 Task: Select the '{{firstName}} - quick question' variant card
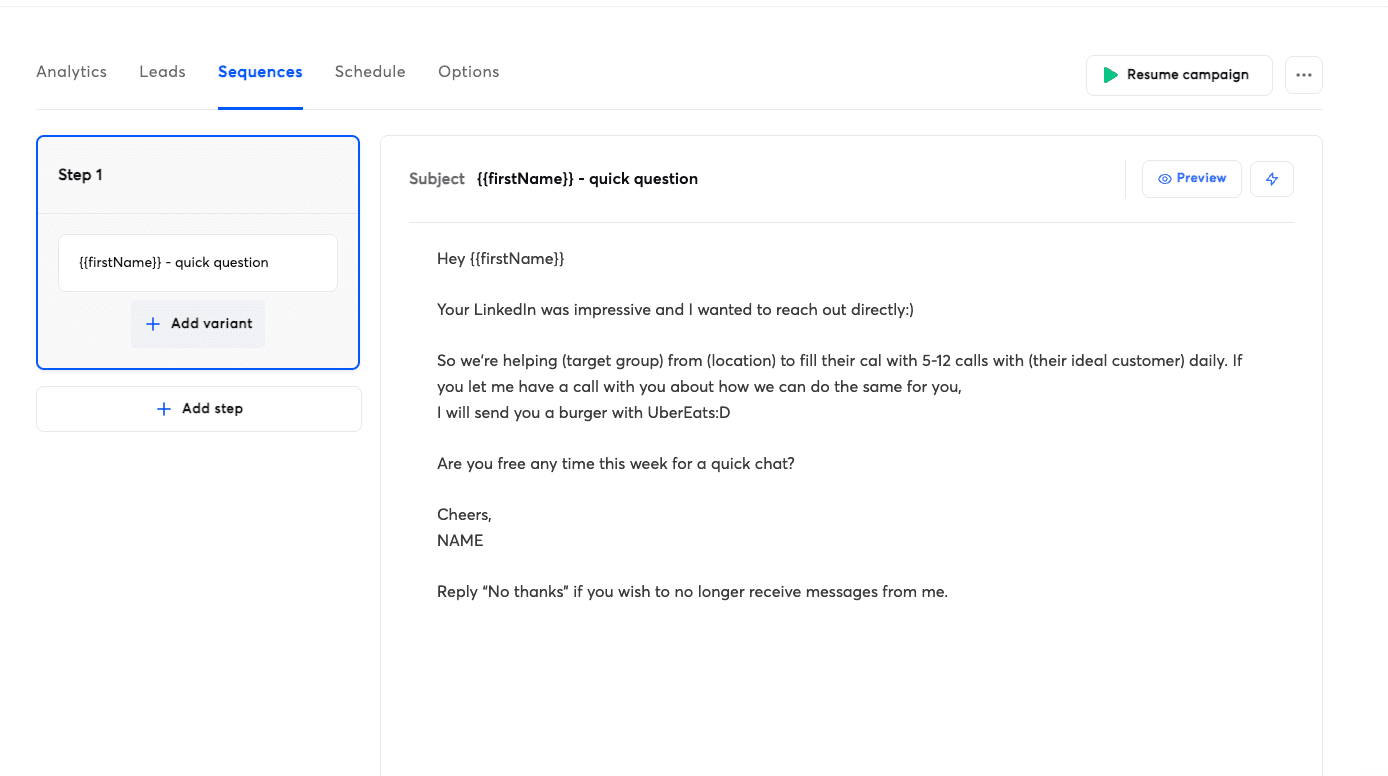tap(198, 263)
